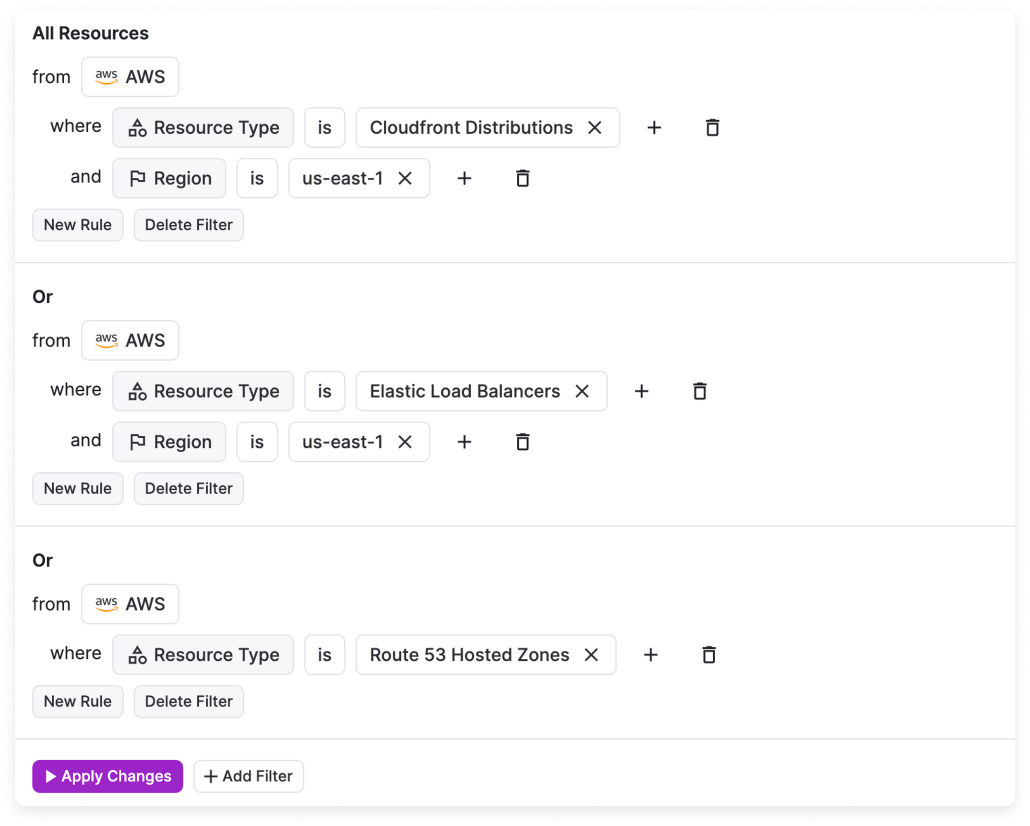Delete the Region rule in the first filter
This screenshot has width=1030, height=826.
[x=522, y=178]
